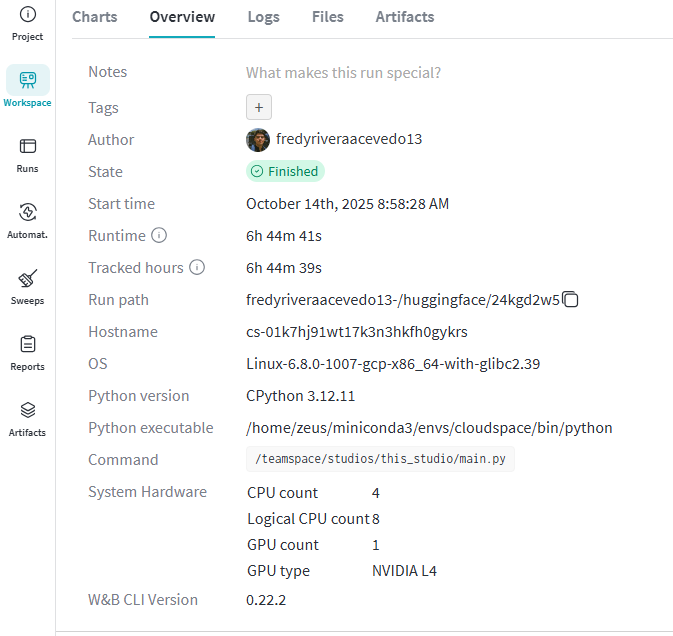Open the Files tab

click(x=327, y=17)
